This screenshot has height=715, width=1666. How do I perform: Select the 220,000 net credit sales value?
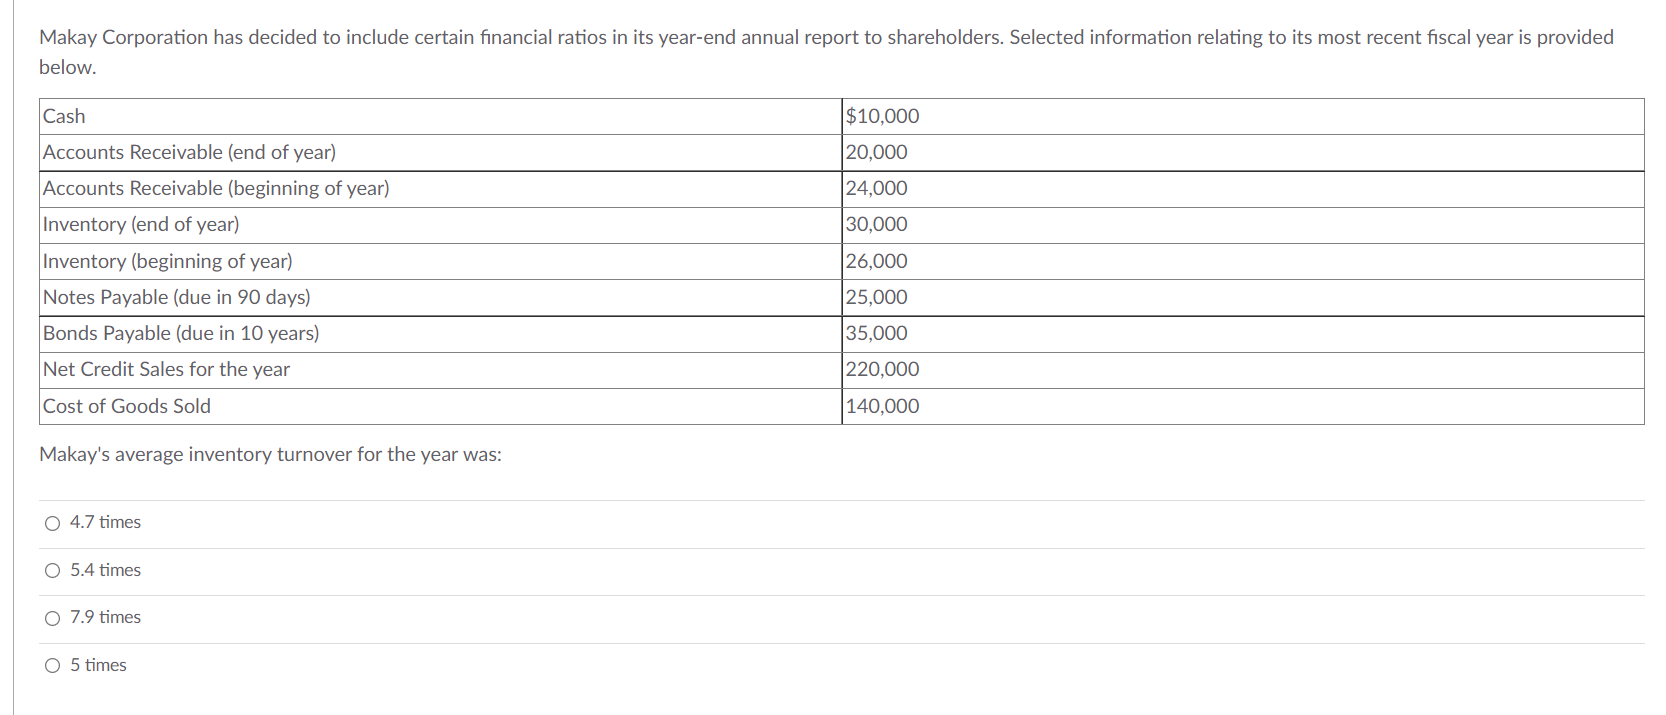(x=882, y=369)
